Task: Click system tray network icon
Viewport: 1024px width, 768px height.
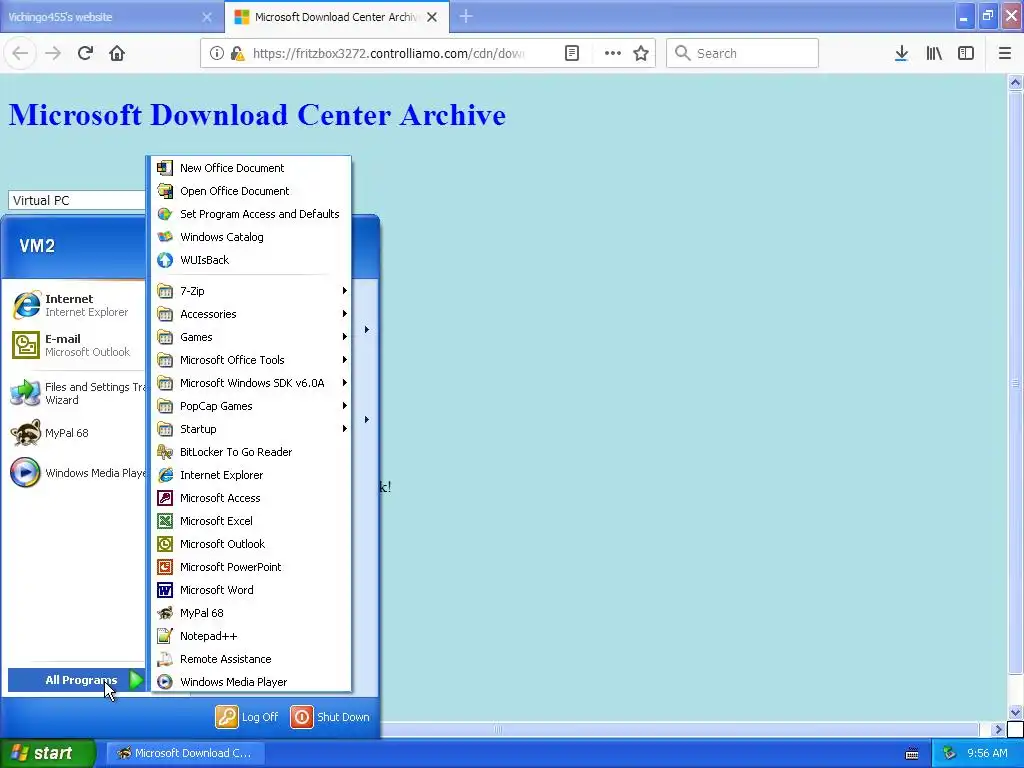Action: tap(949, 753)
